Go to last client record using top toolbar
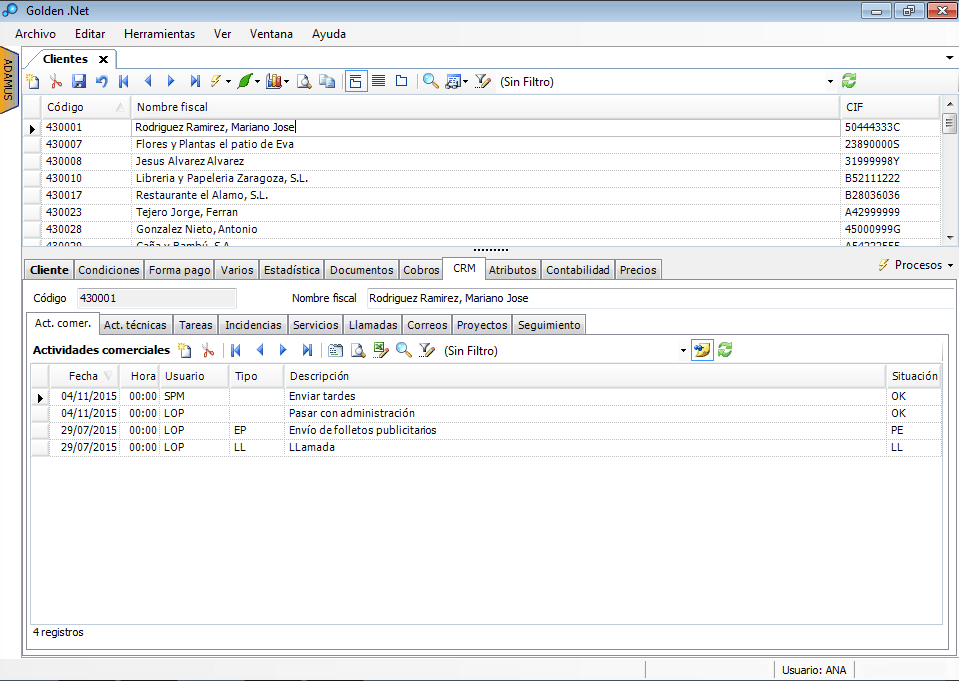 (x=195, y=82)
